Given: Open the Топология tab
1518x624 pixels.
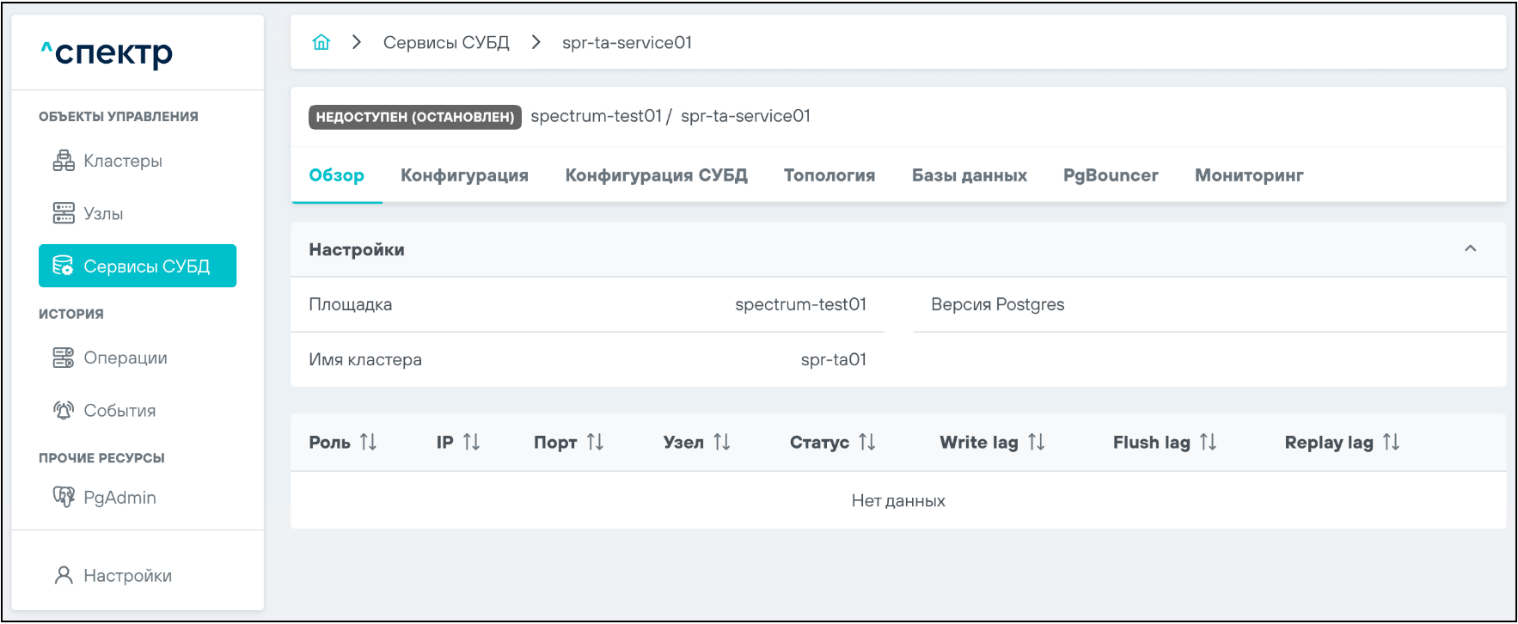Looking at the screenshot, I should pyautogui.click(x=829, y=175).
